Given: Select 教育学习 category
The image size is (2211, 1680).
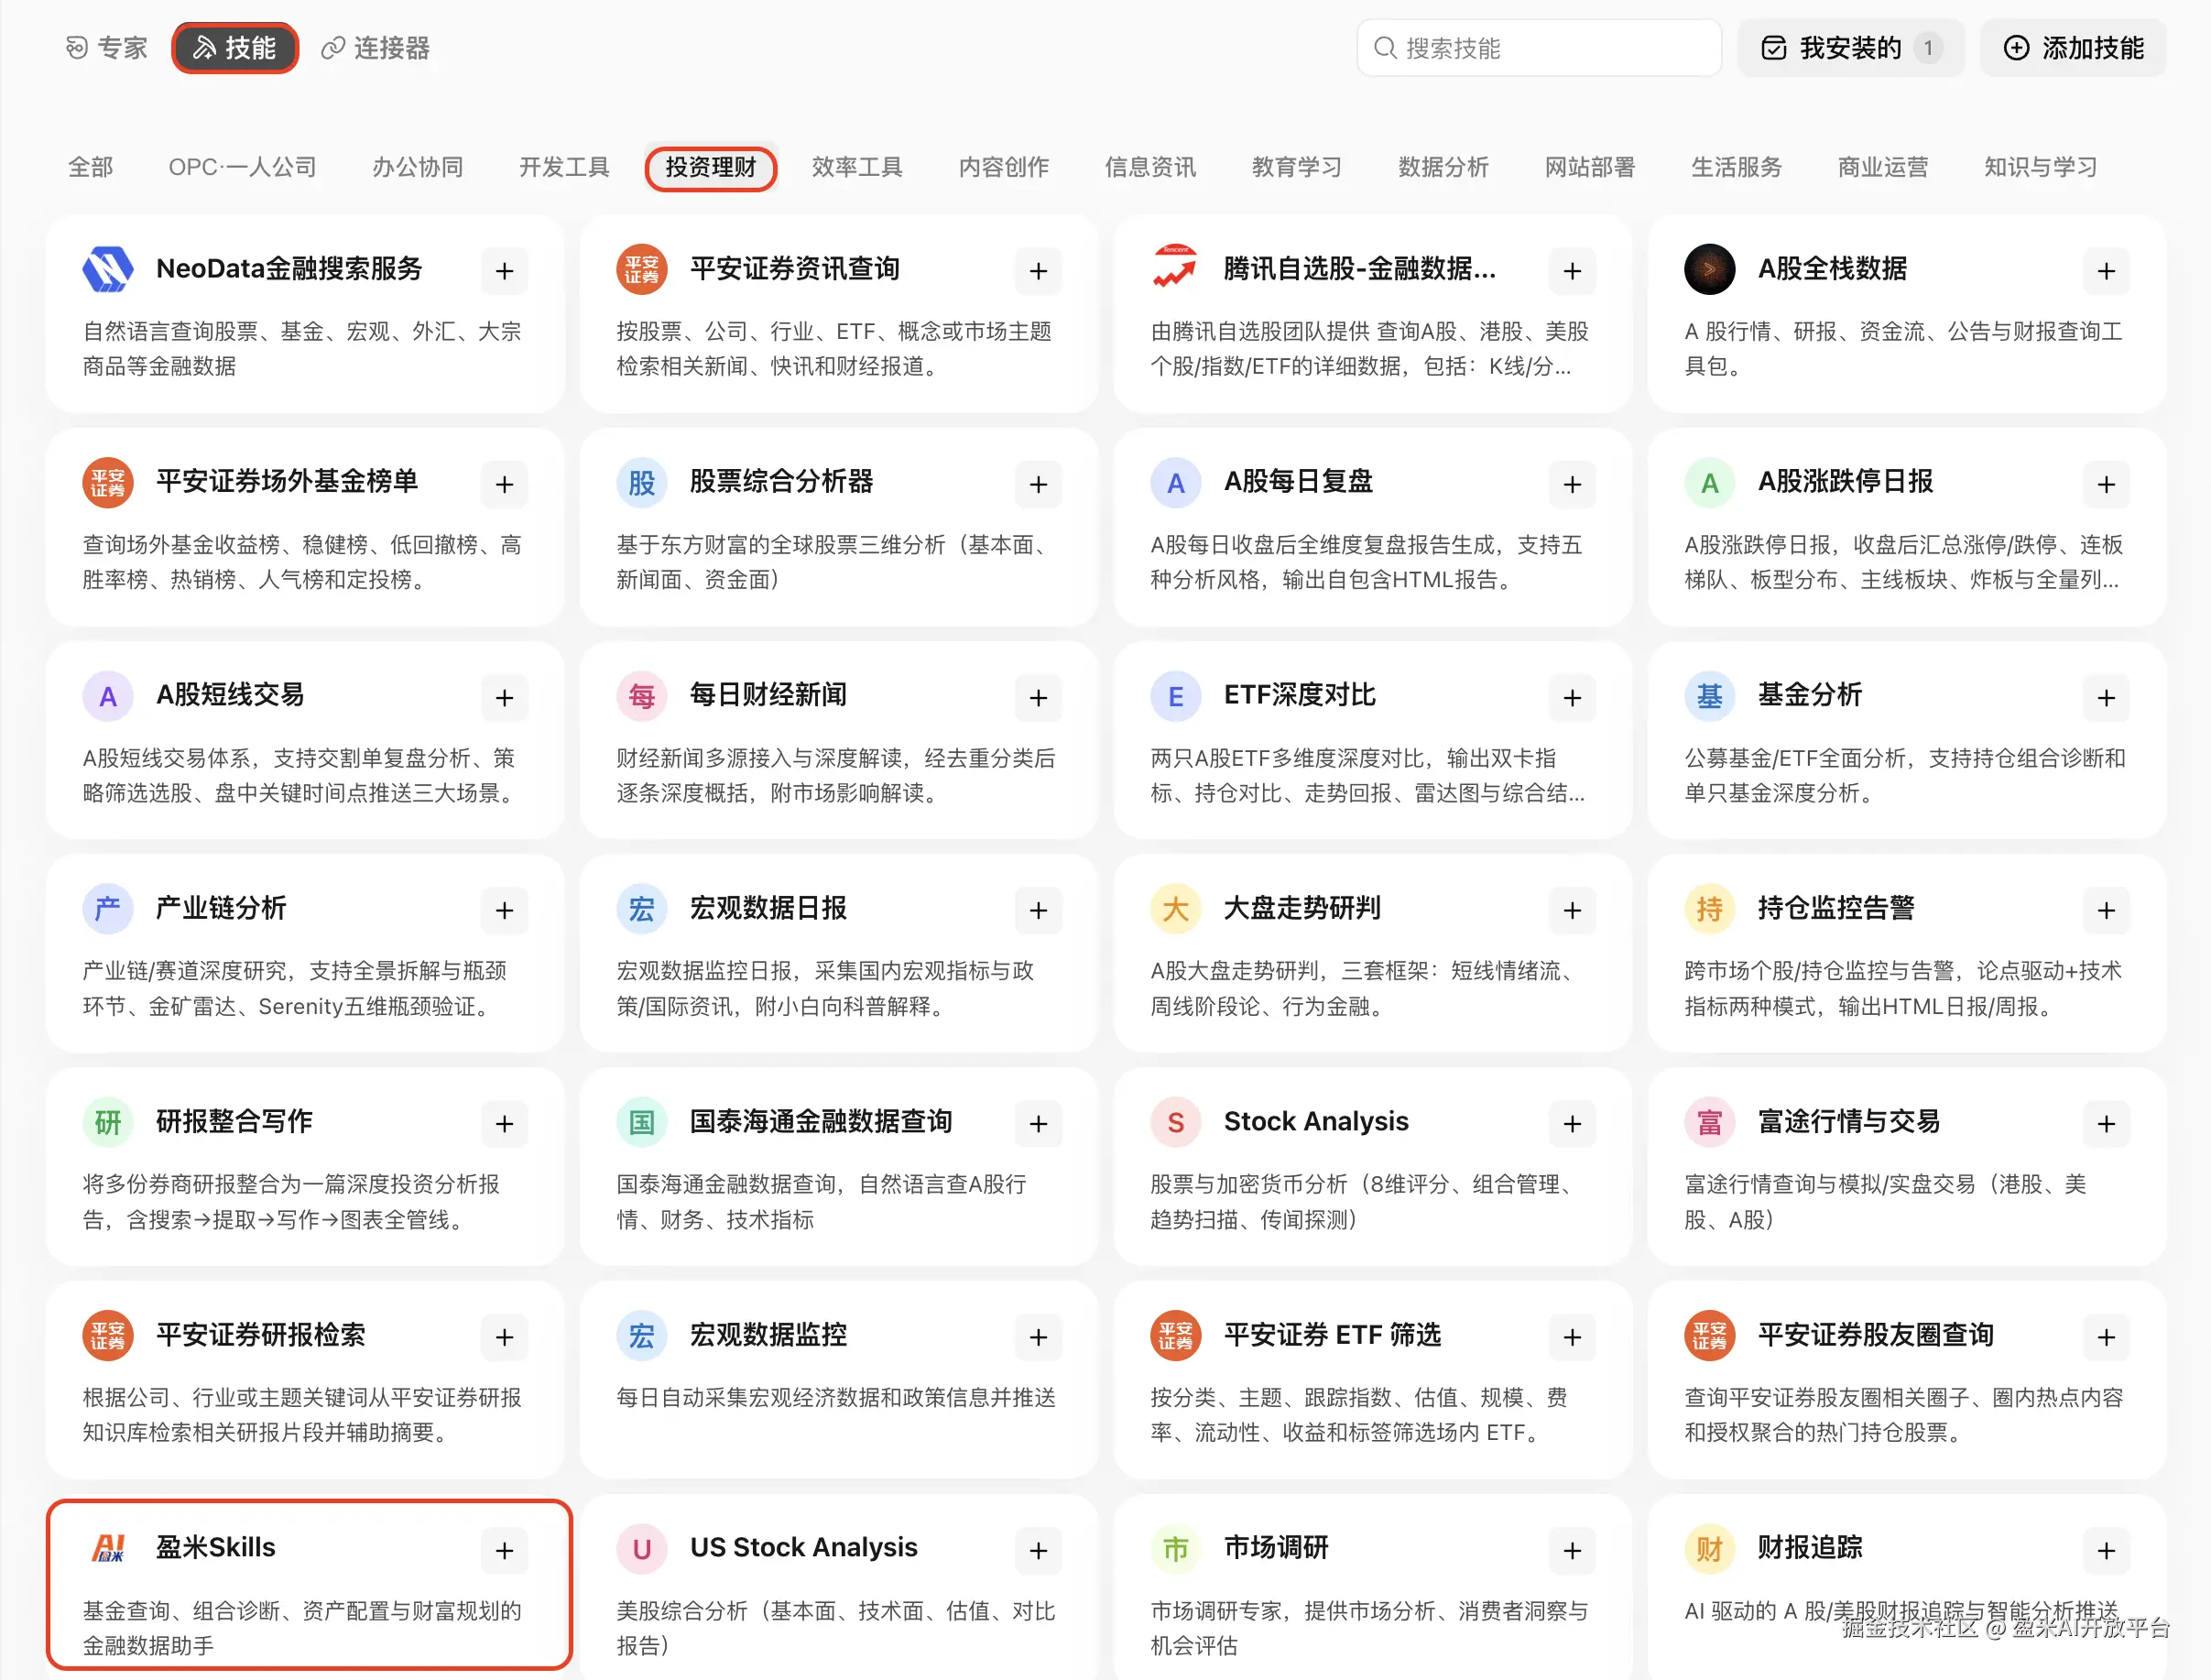Looking at the screenshot, I should [1297, 167].
